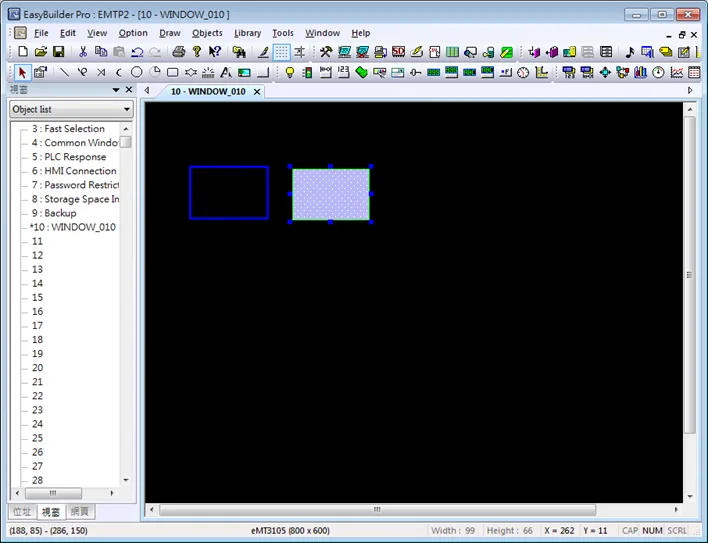Screen dimensions: 708x543
Task: Switch to the 網頁 bottom tab
Action: coord(80,511)
